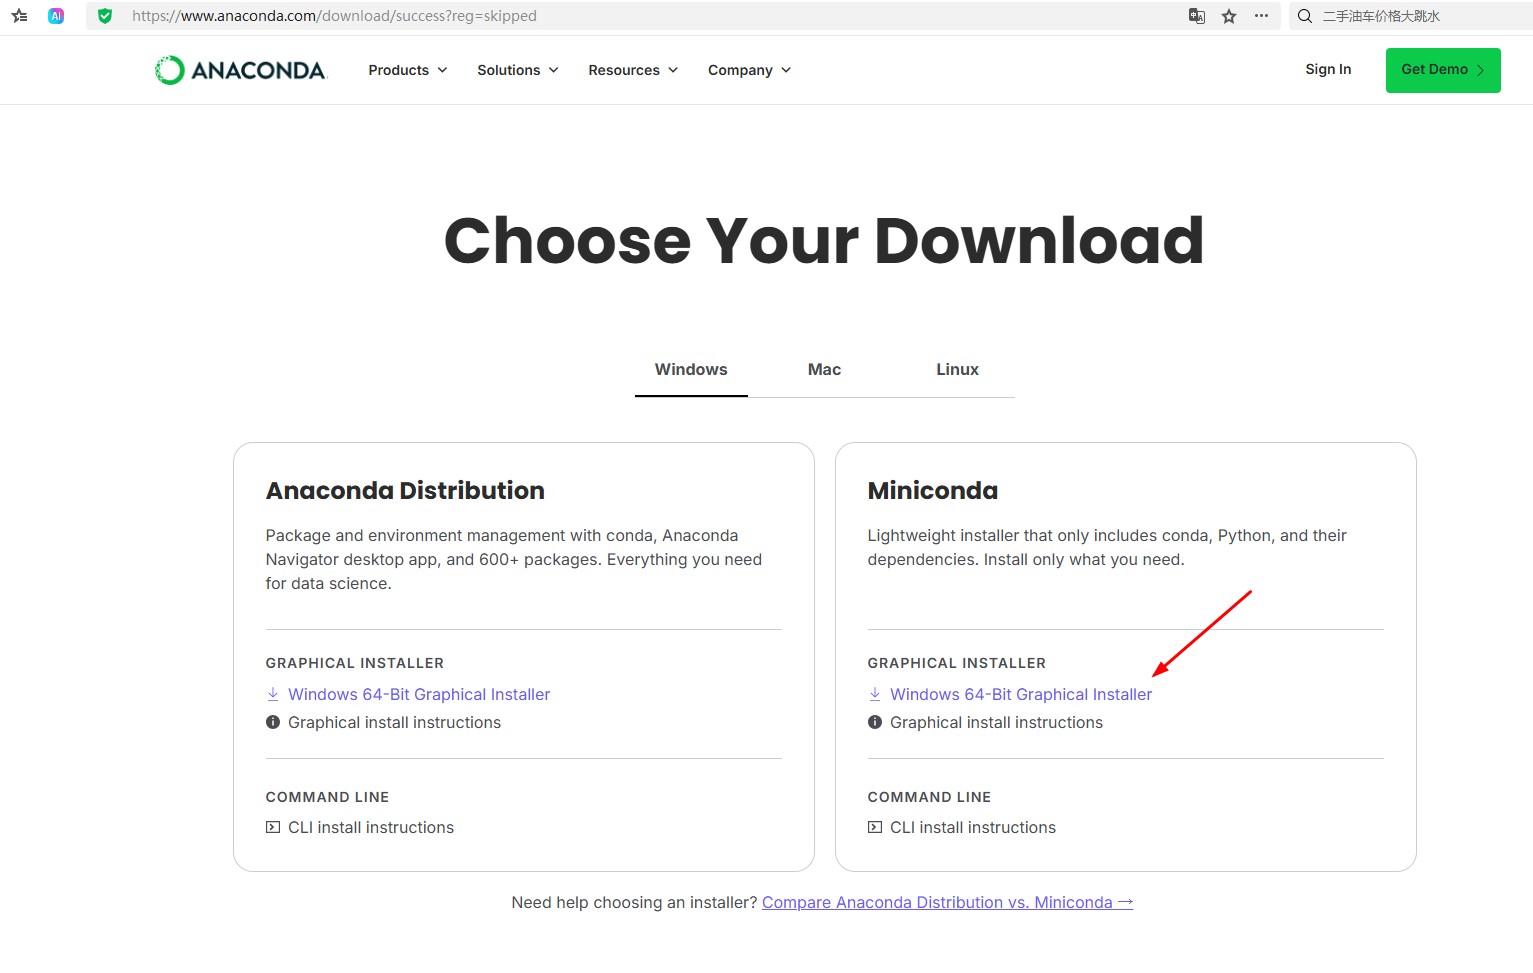The height and width of the screenshot is (973, 1533).
Task: Open the browser favorites list icon
Action: 19,16
